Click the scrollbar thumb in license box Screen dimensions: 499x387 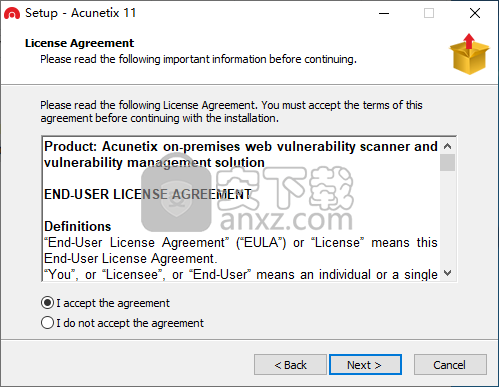click(448, 162)
